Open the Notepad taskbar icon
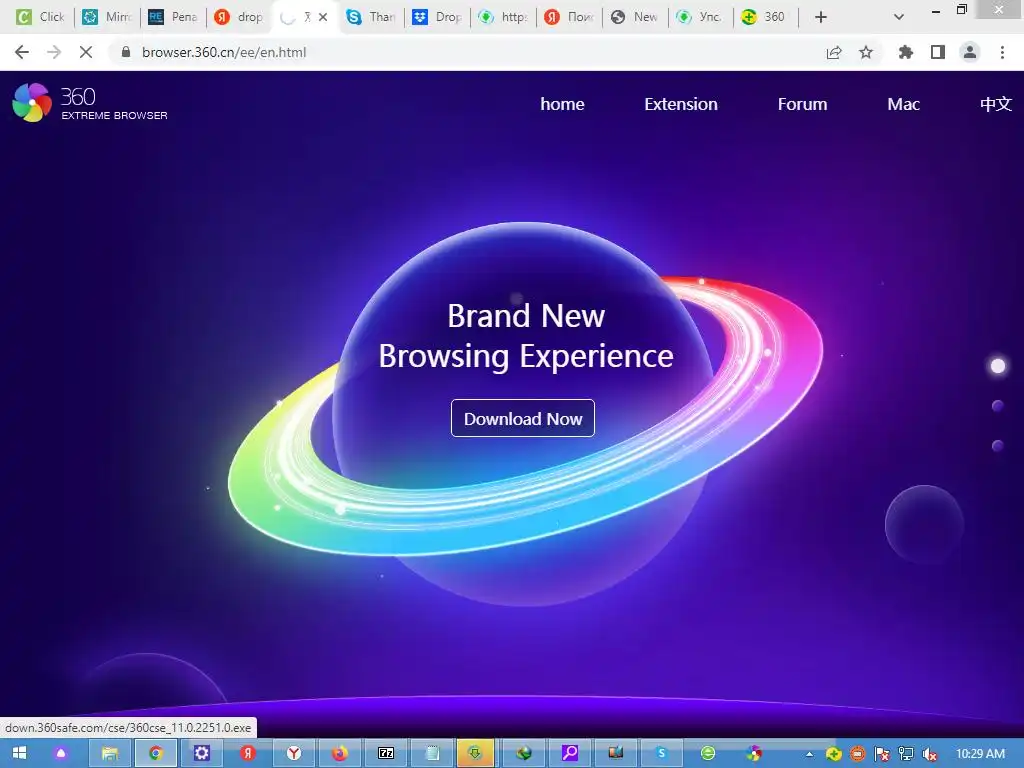The height and width of the screenshot is (768, 1024). [432, 754]
